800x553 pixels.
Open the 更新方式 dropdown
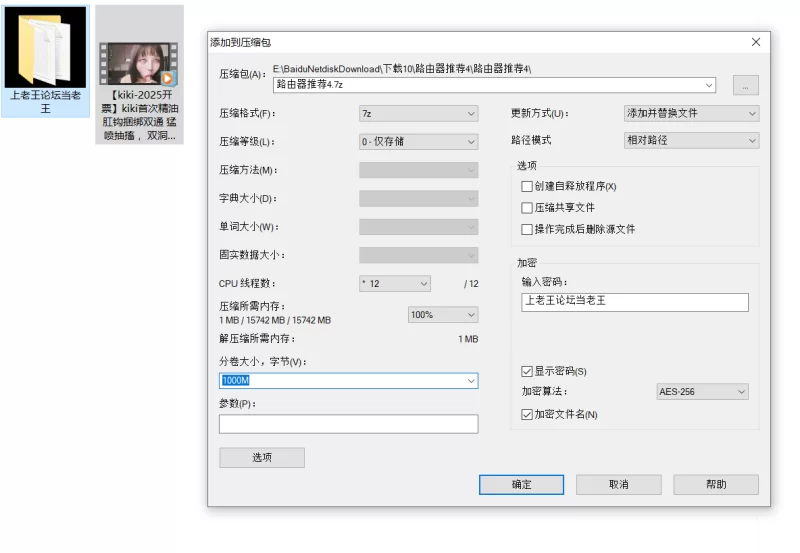tap(691, 113)
